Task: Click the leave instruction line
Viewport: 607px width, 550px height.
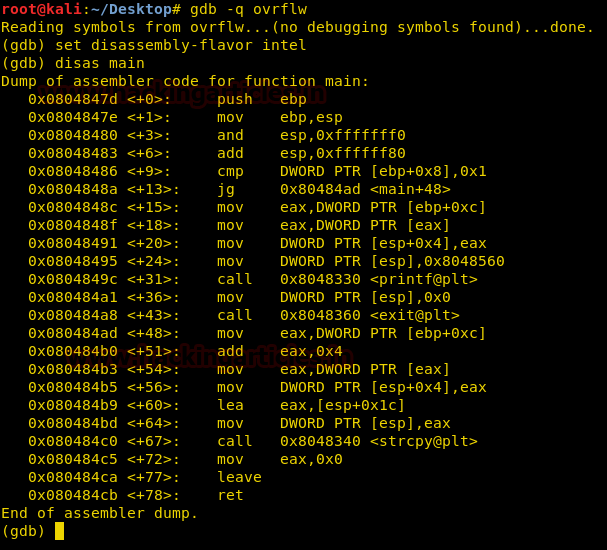Action: click(238, 477)
